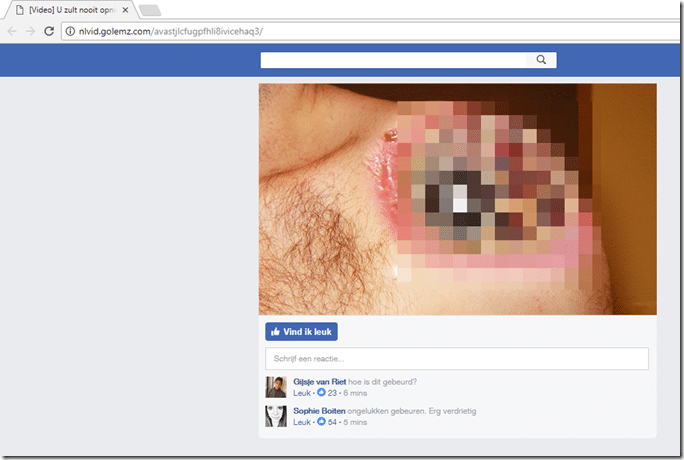Screen dimensions: 684x460
Task: Click Leuk under Sophie's comment
Action: pos(302,422)
